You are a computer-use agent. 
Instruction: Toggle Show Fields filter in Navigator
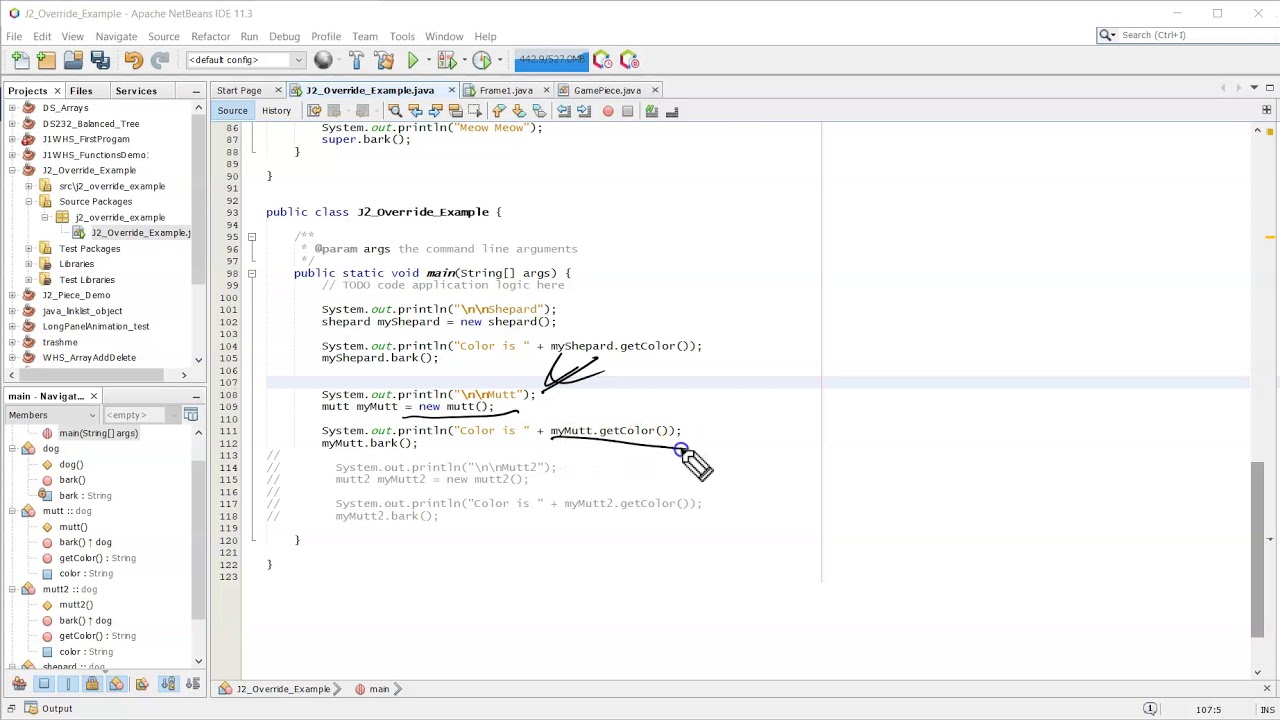pos(44,684)
